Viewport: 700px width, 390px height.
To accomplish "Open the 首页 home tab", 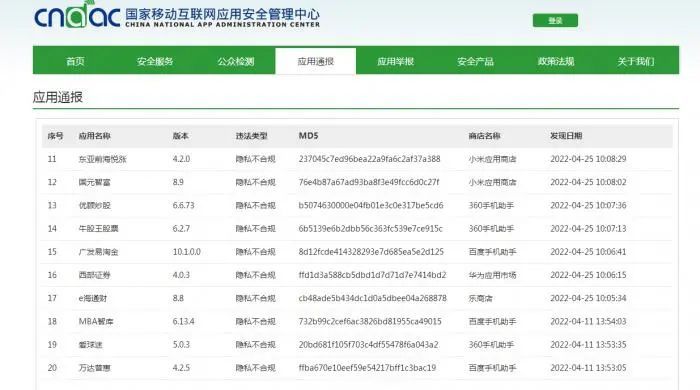I will tap(75, 62).
